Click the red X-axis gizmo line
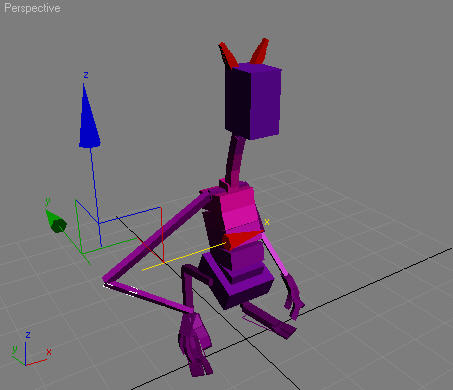 (x=162, y=234)
